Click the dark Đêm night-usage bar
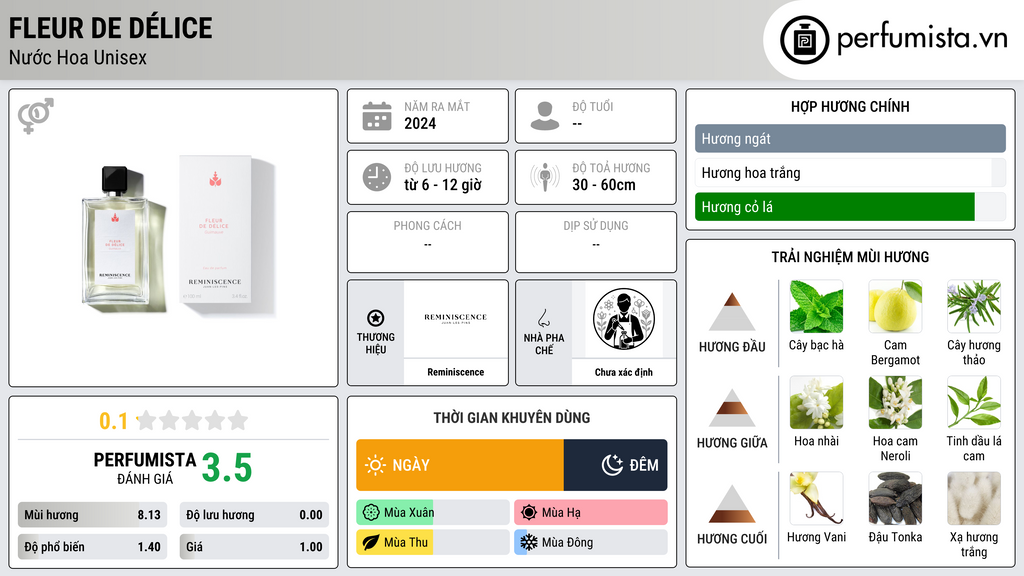The height and width of the screenshot is (576, 1024). [x=615, y=465]
